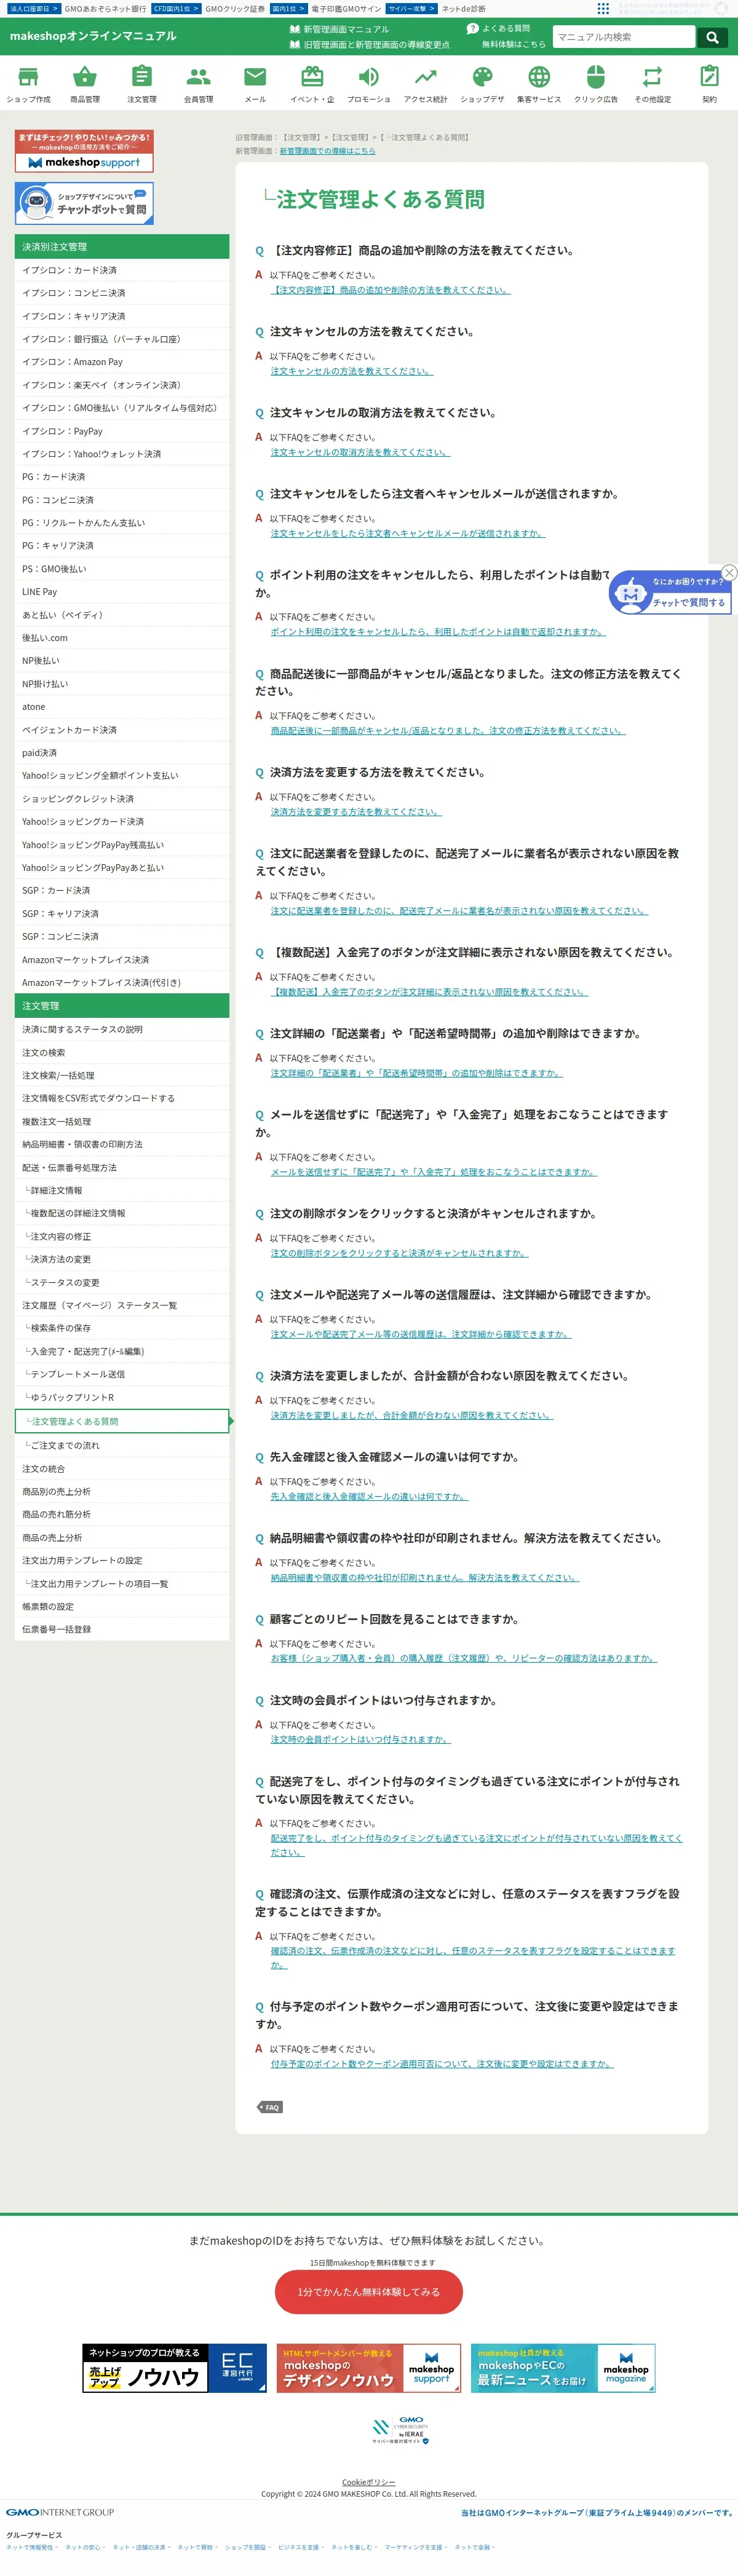The image size is (738, 2576).
Task: Click makeshopオンラインマニュアル site title
Action: [x=93, y=36]
